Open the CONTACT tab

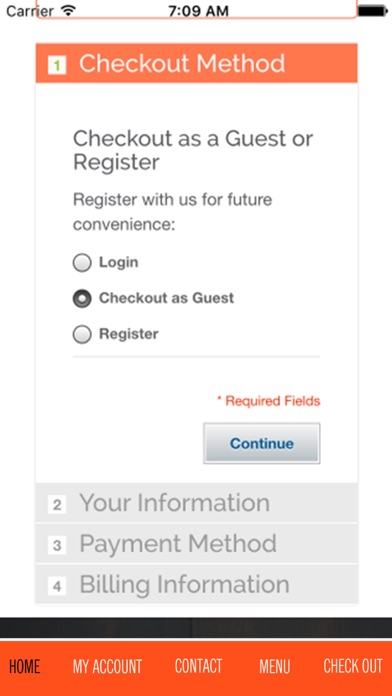tap(198, 666)
